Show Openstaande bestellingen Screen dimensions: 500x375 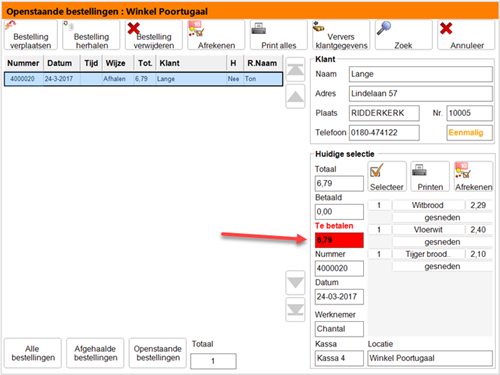click(158, 353)
